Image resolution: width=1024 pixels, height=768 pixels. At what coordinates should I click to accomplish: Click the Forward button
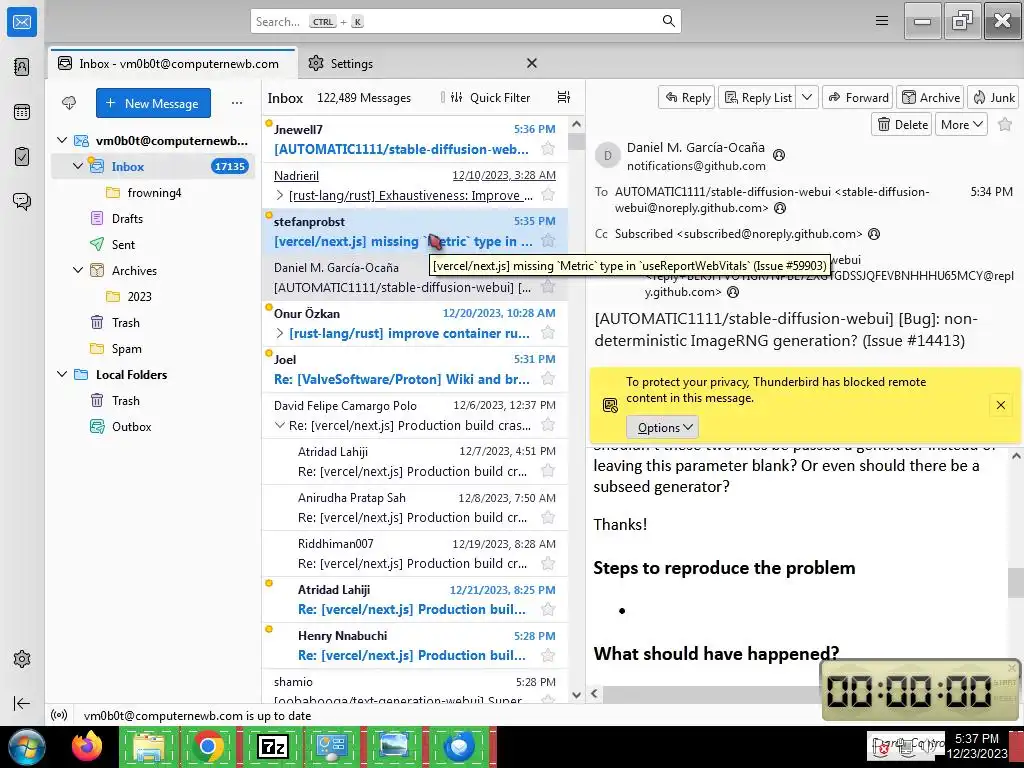(858, 97)
